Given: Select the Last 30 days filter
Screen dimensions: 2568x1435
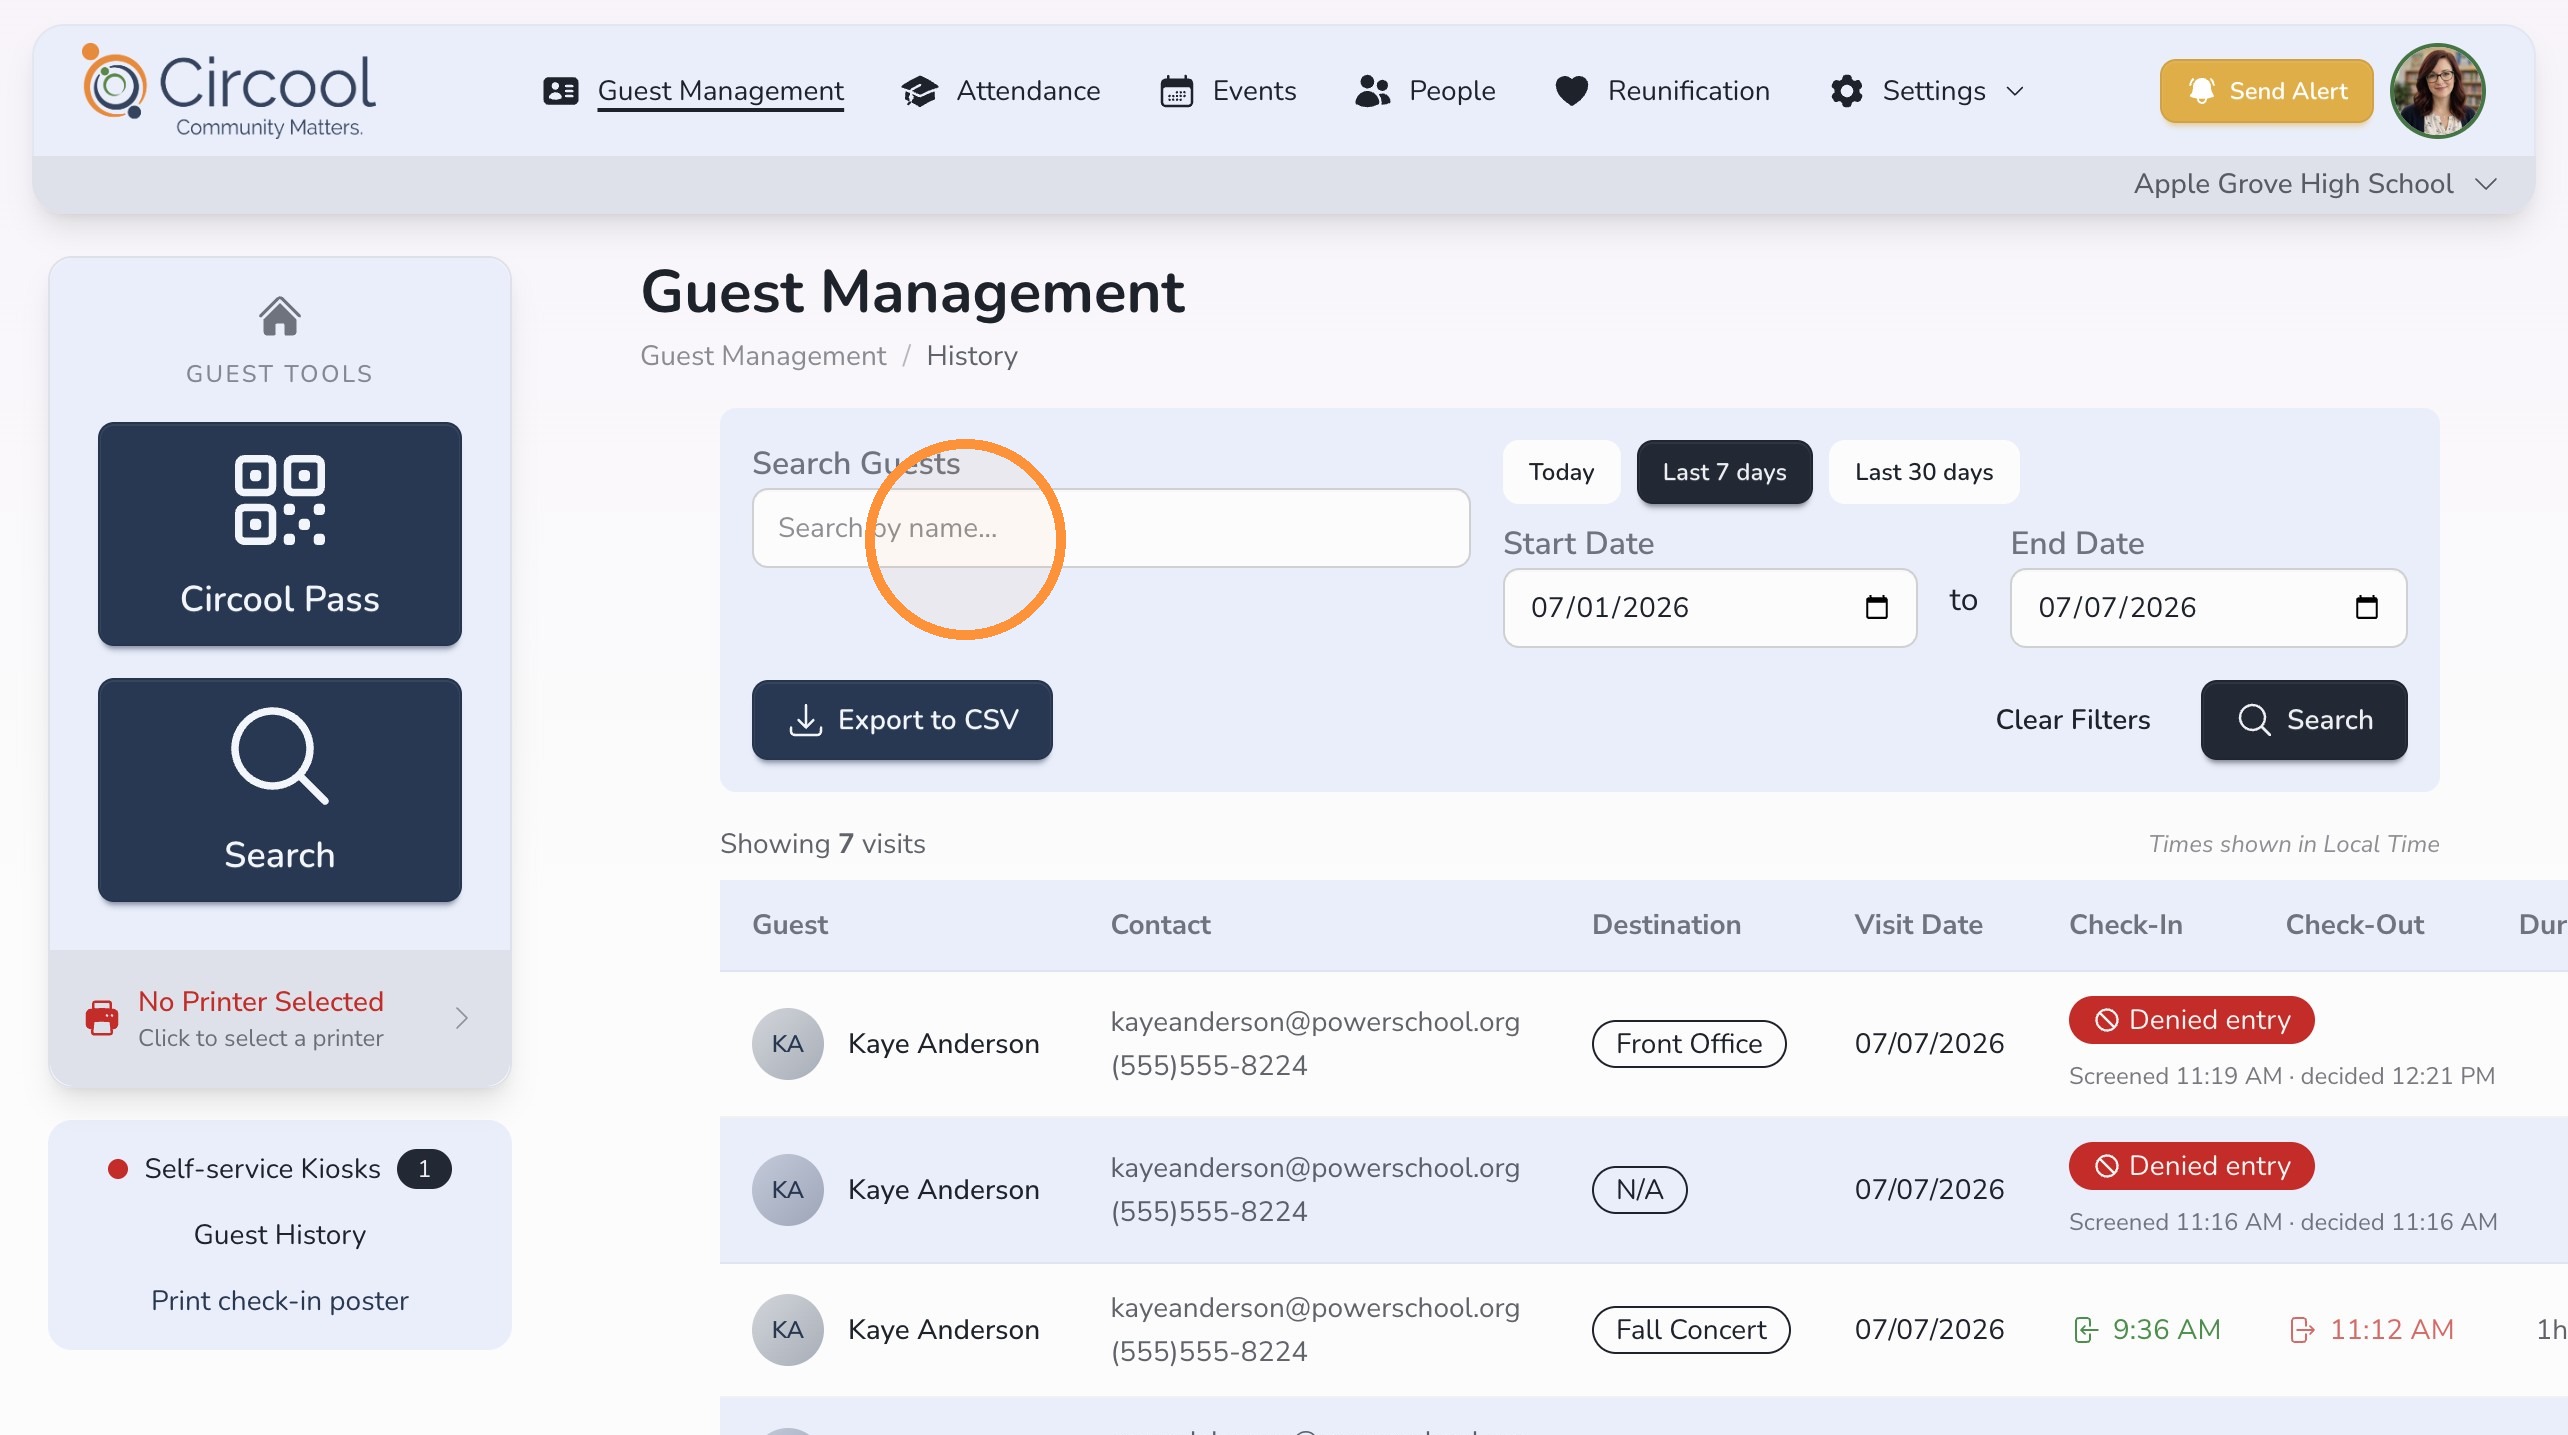Looking at the screenshot, I should (x=1923, y=472).
